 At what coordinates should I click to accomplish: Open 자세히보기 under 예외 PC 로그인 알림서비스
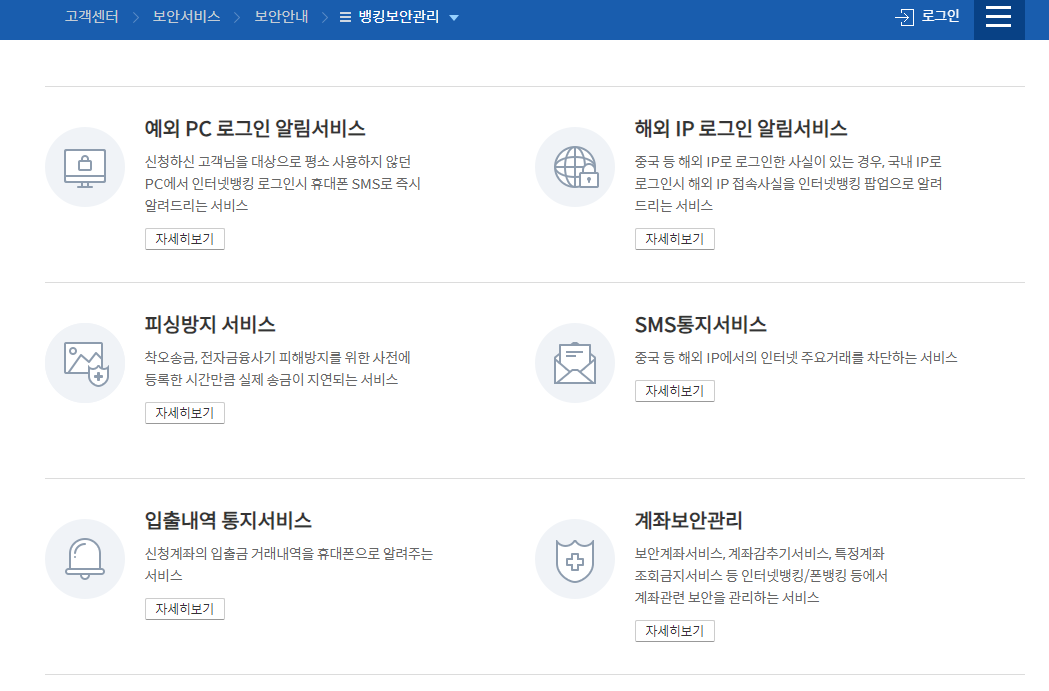coord(184,238)
